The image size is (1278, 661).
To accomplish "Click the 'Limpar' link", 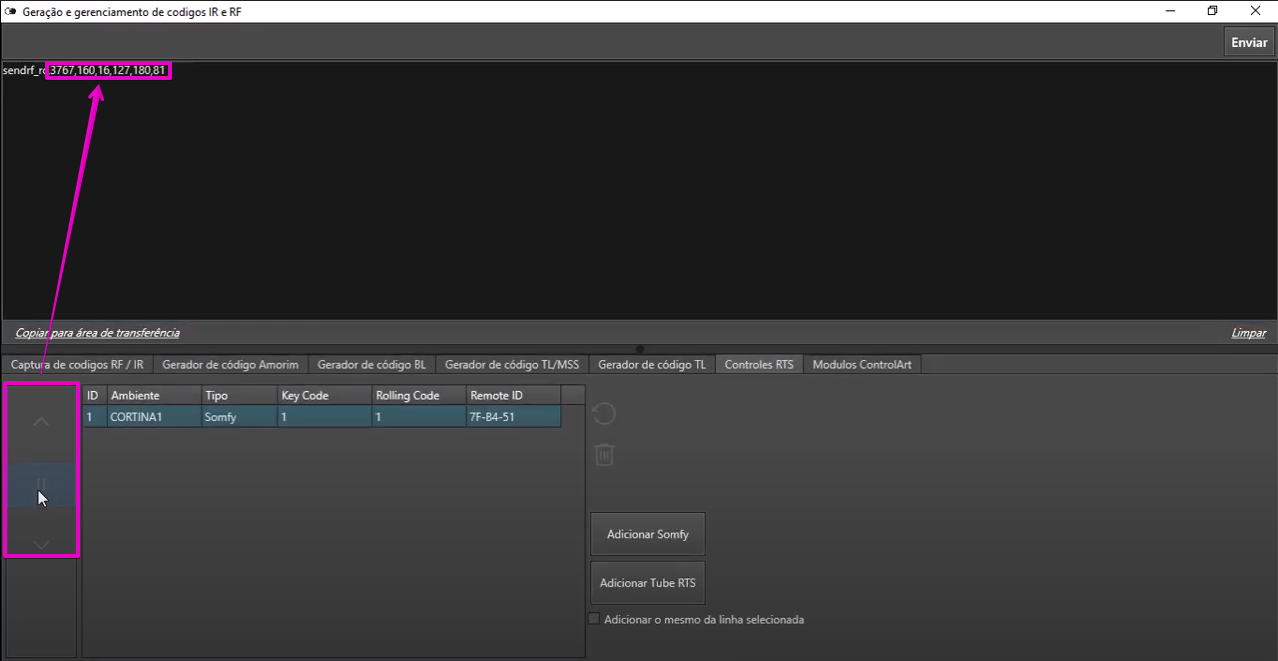I will (x=1248, y=333).
